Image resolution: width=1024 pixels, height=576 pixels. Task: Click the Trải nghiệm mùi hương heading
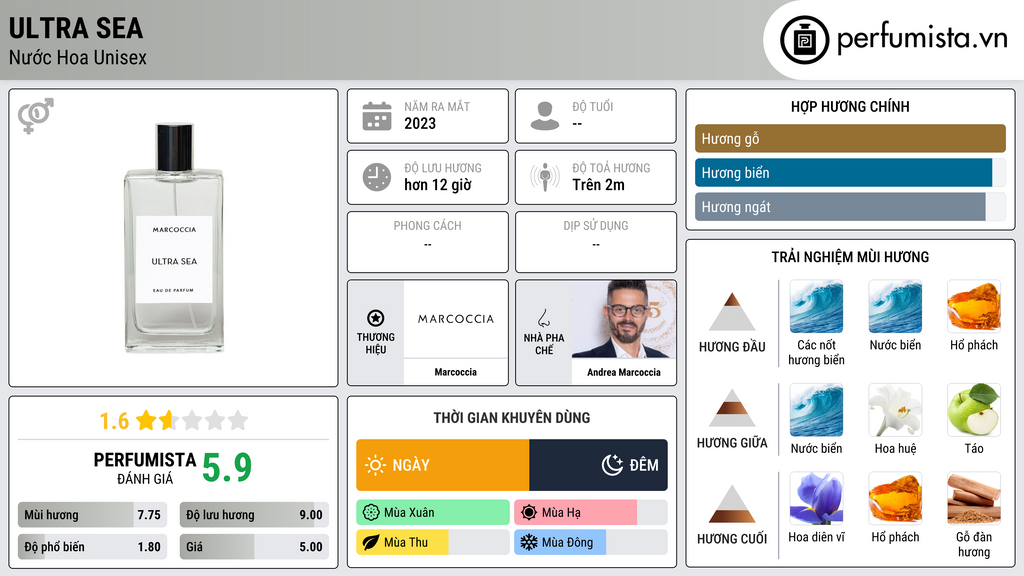(x=850, y=257)
